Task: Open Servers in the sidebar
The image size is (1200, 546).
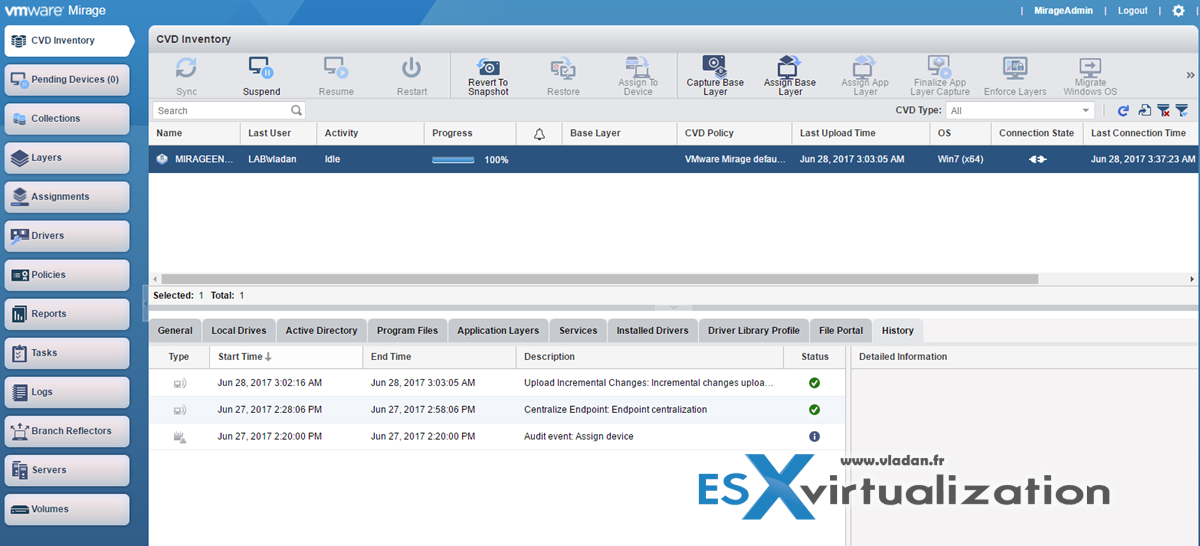Action: (x=67, y=470)
